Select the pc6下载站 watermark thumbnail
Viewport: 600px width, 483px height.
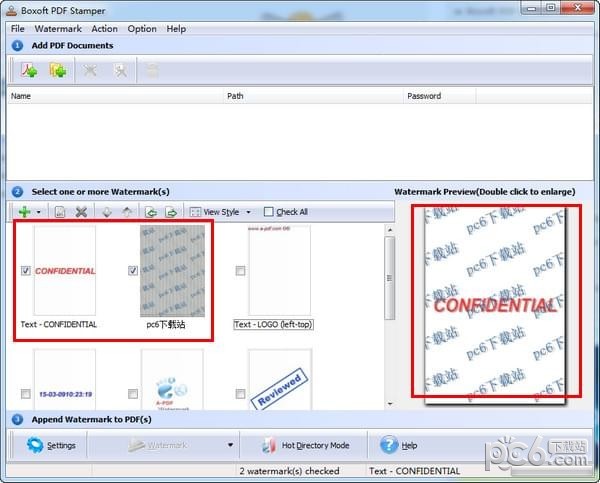click(x=172, y=271)
